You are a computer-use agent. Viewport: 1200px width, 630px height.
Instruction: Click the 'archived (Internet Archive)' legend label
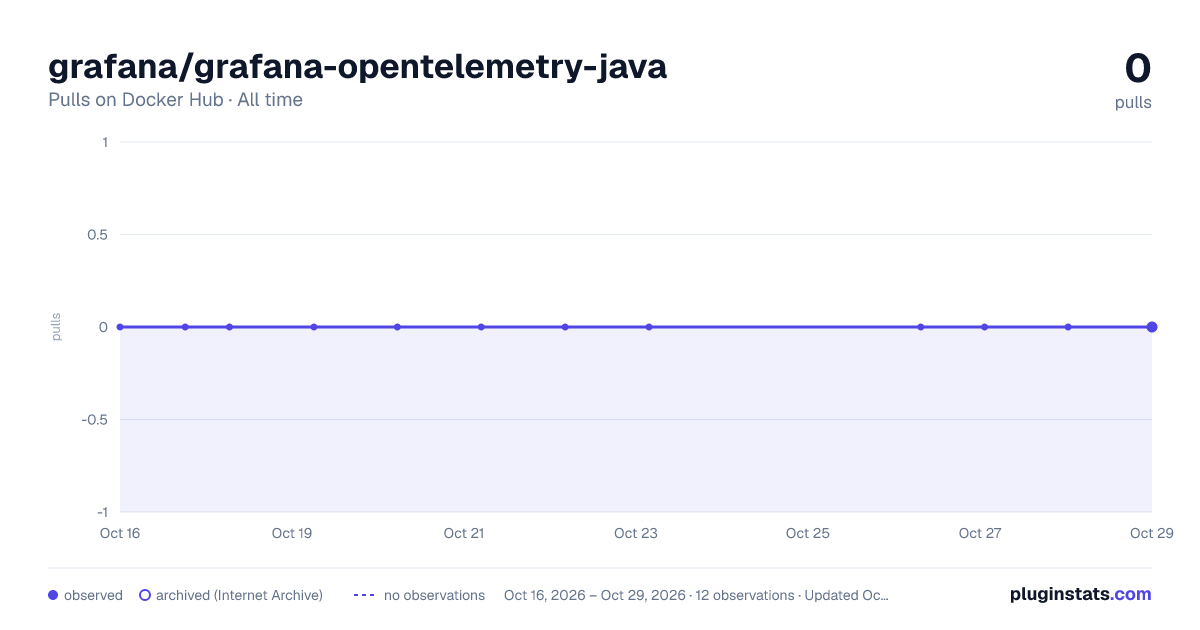[239, 595]
